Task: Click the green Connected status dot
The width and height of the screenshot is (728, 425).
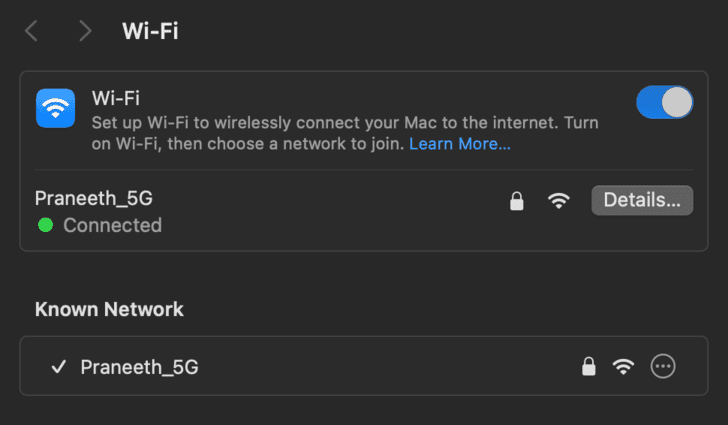Action: (45, 225)
